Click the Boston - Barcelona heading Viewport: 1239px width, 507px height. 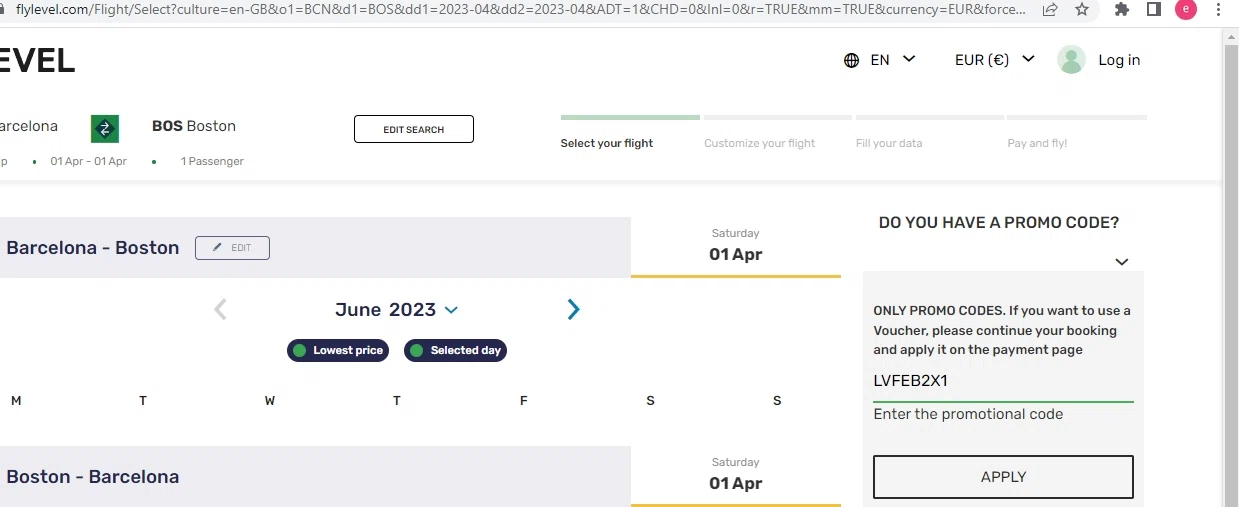93,477
